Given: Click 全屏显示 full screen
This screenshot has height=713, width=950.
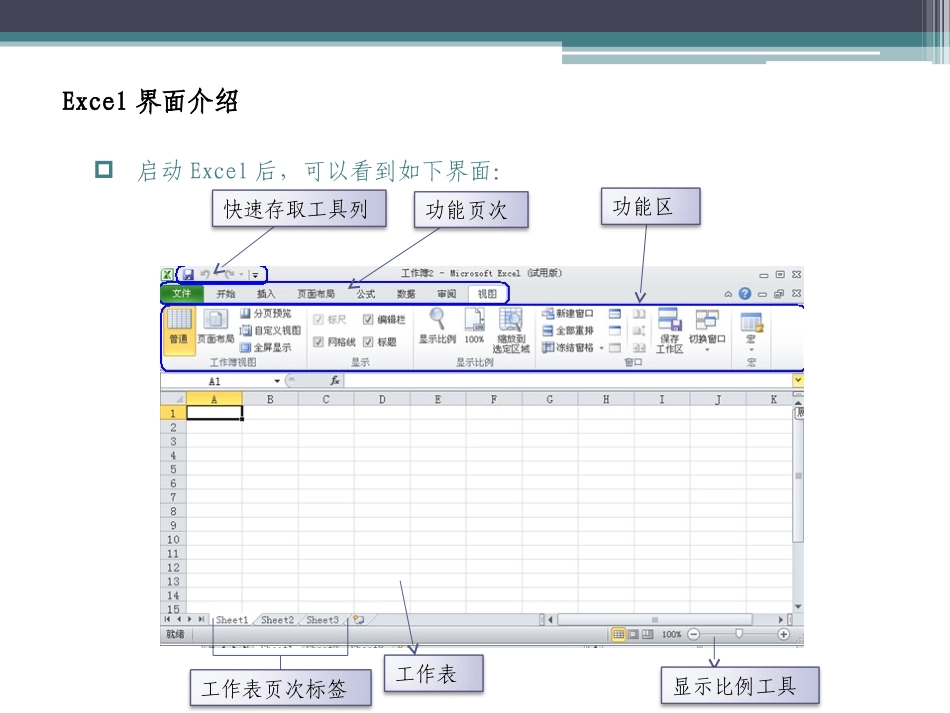Looking at the screenshot, I should [265, 347].
